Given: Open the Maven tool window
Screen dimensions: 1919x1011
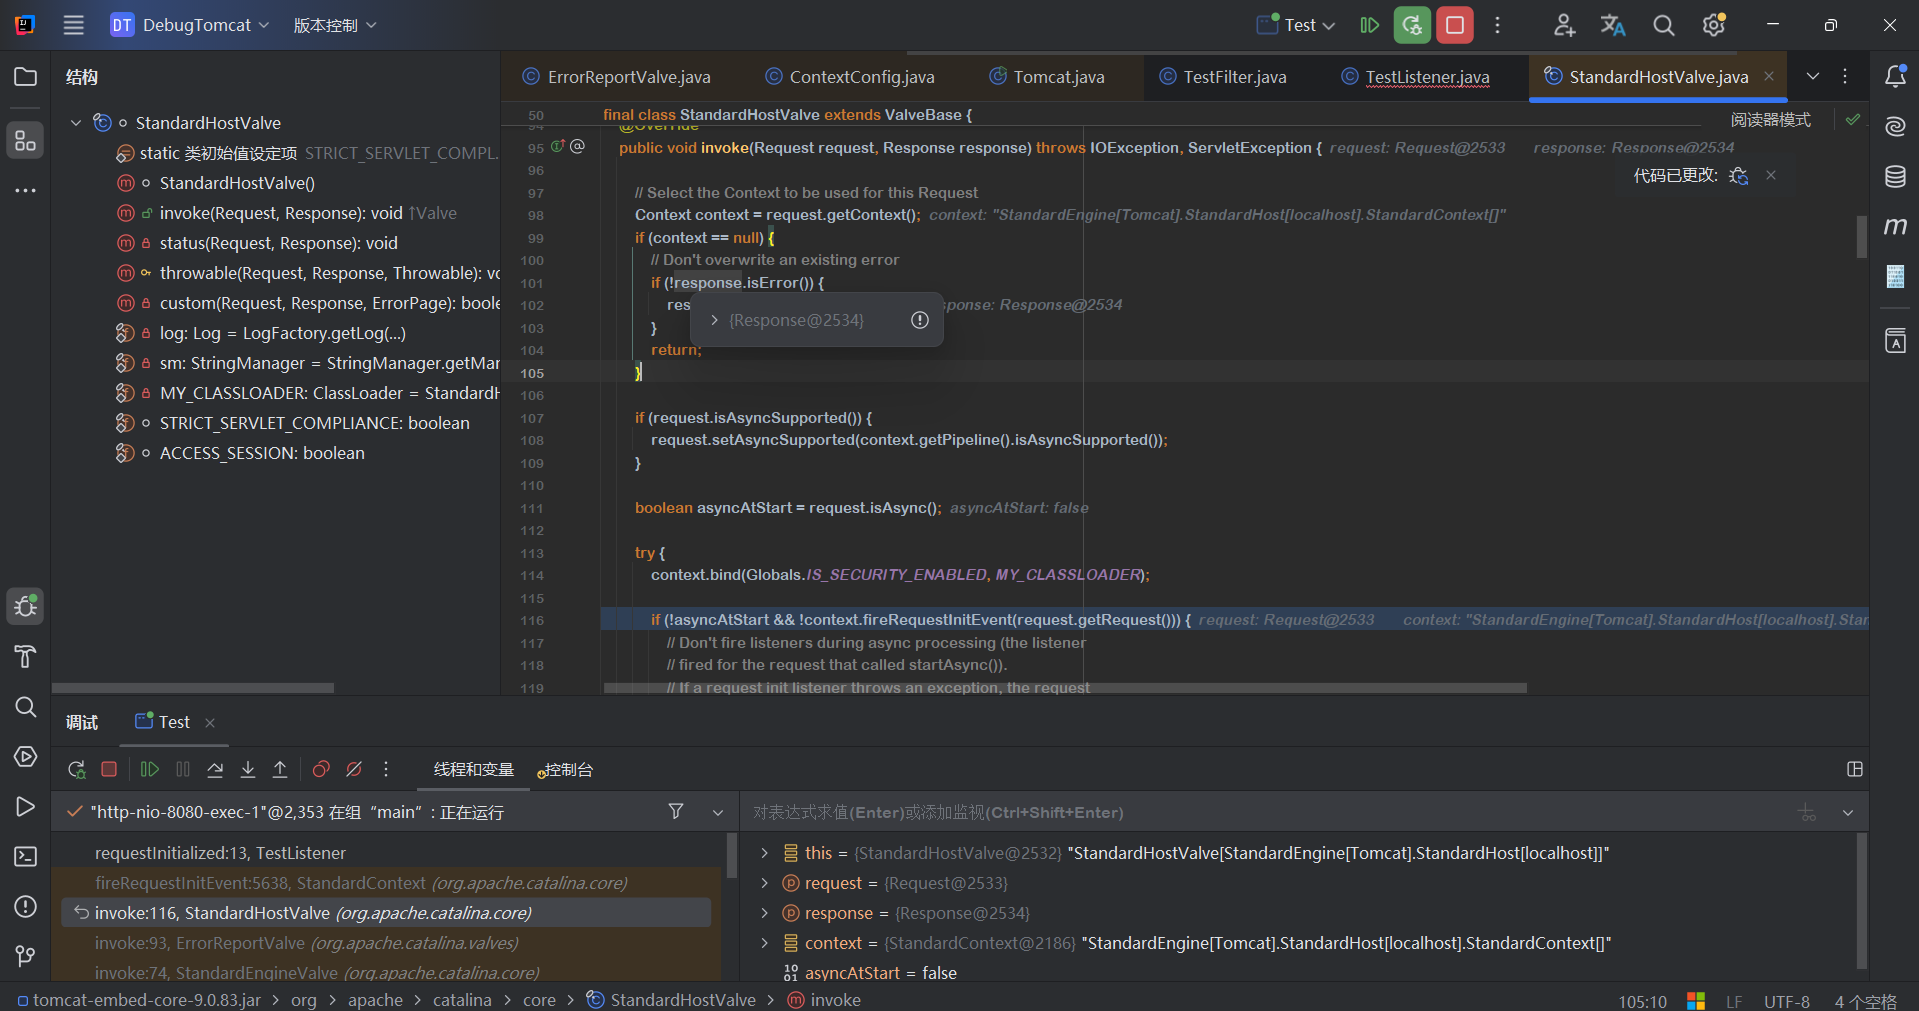Looking at the screenshot, I should [1895, 227].
